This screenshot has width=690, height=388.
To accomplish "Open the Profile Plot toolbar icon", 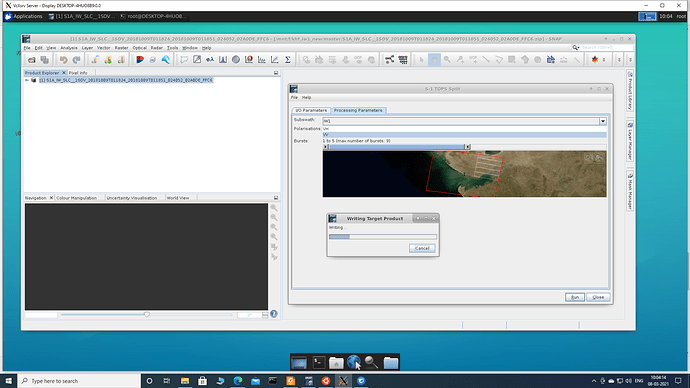I will (x=262, y=60).
